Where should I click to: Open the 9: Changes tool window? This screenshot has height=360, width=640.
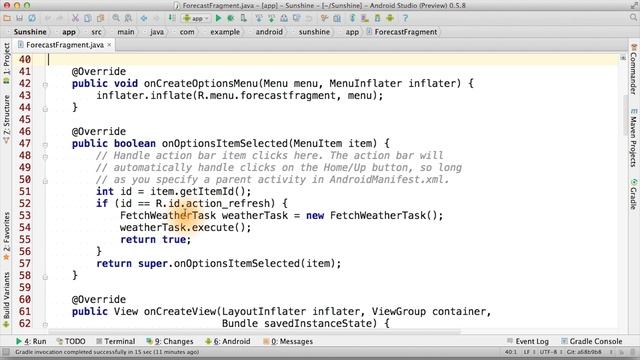point(170,341)
